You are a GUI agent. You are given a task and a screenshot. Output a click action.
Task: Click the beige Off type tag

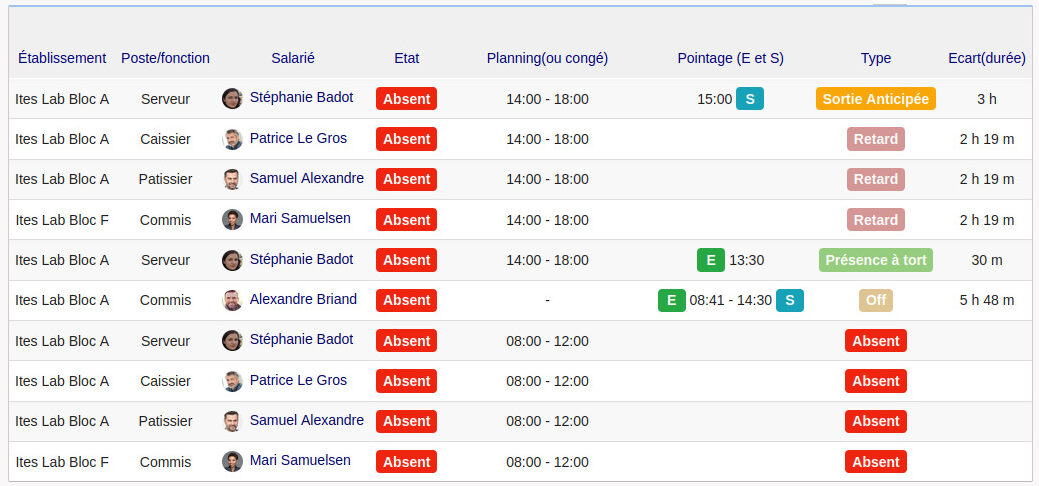click(x=875, y=300)
